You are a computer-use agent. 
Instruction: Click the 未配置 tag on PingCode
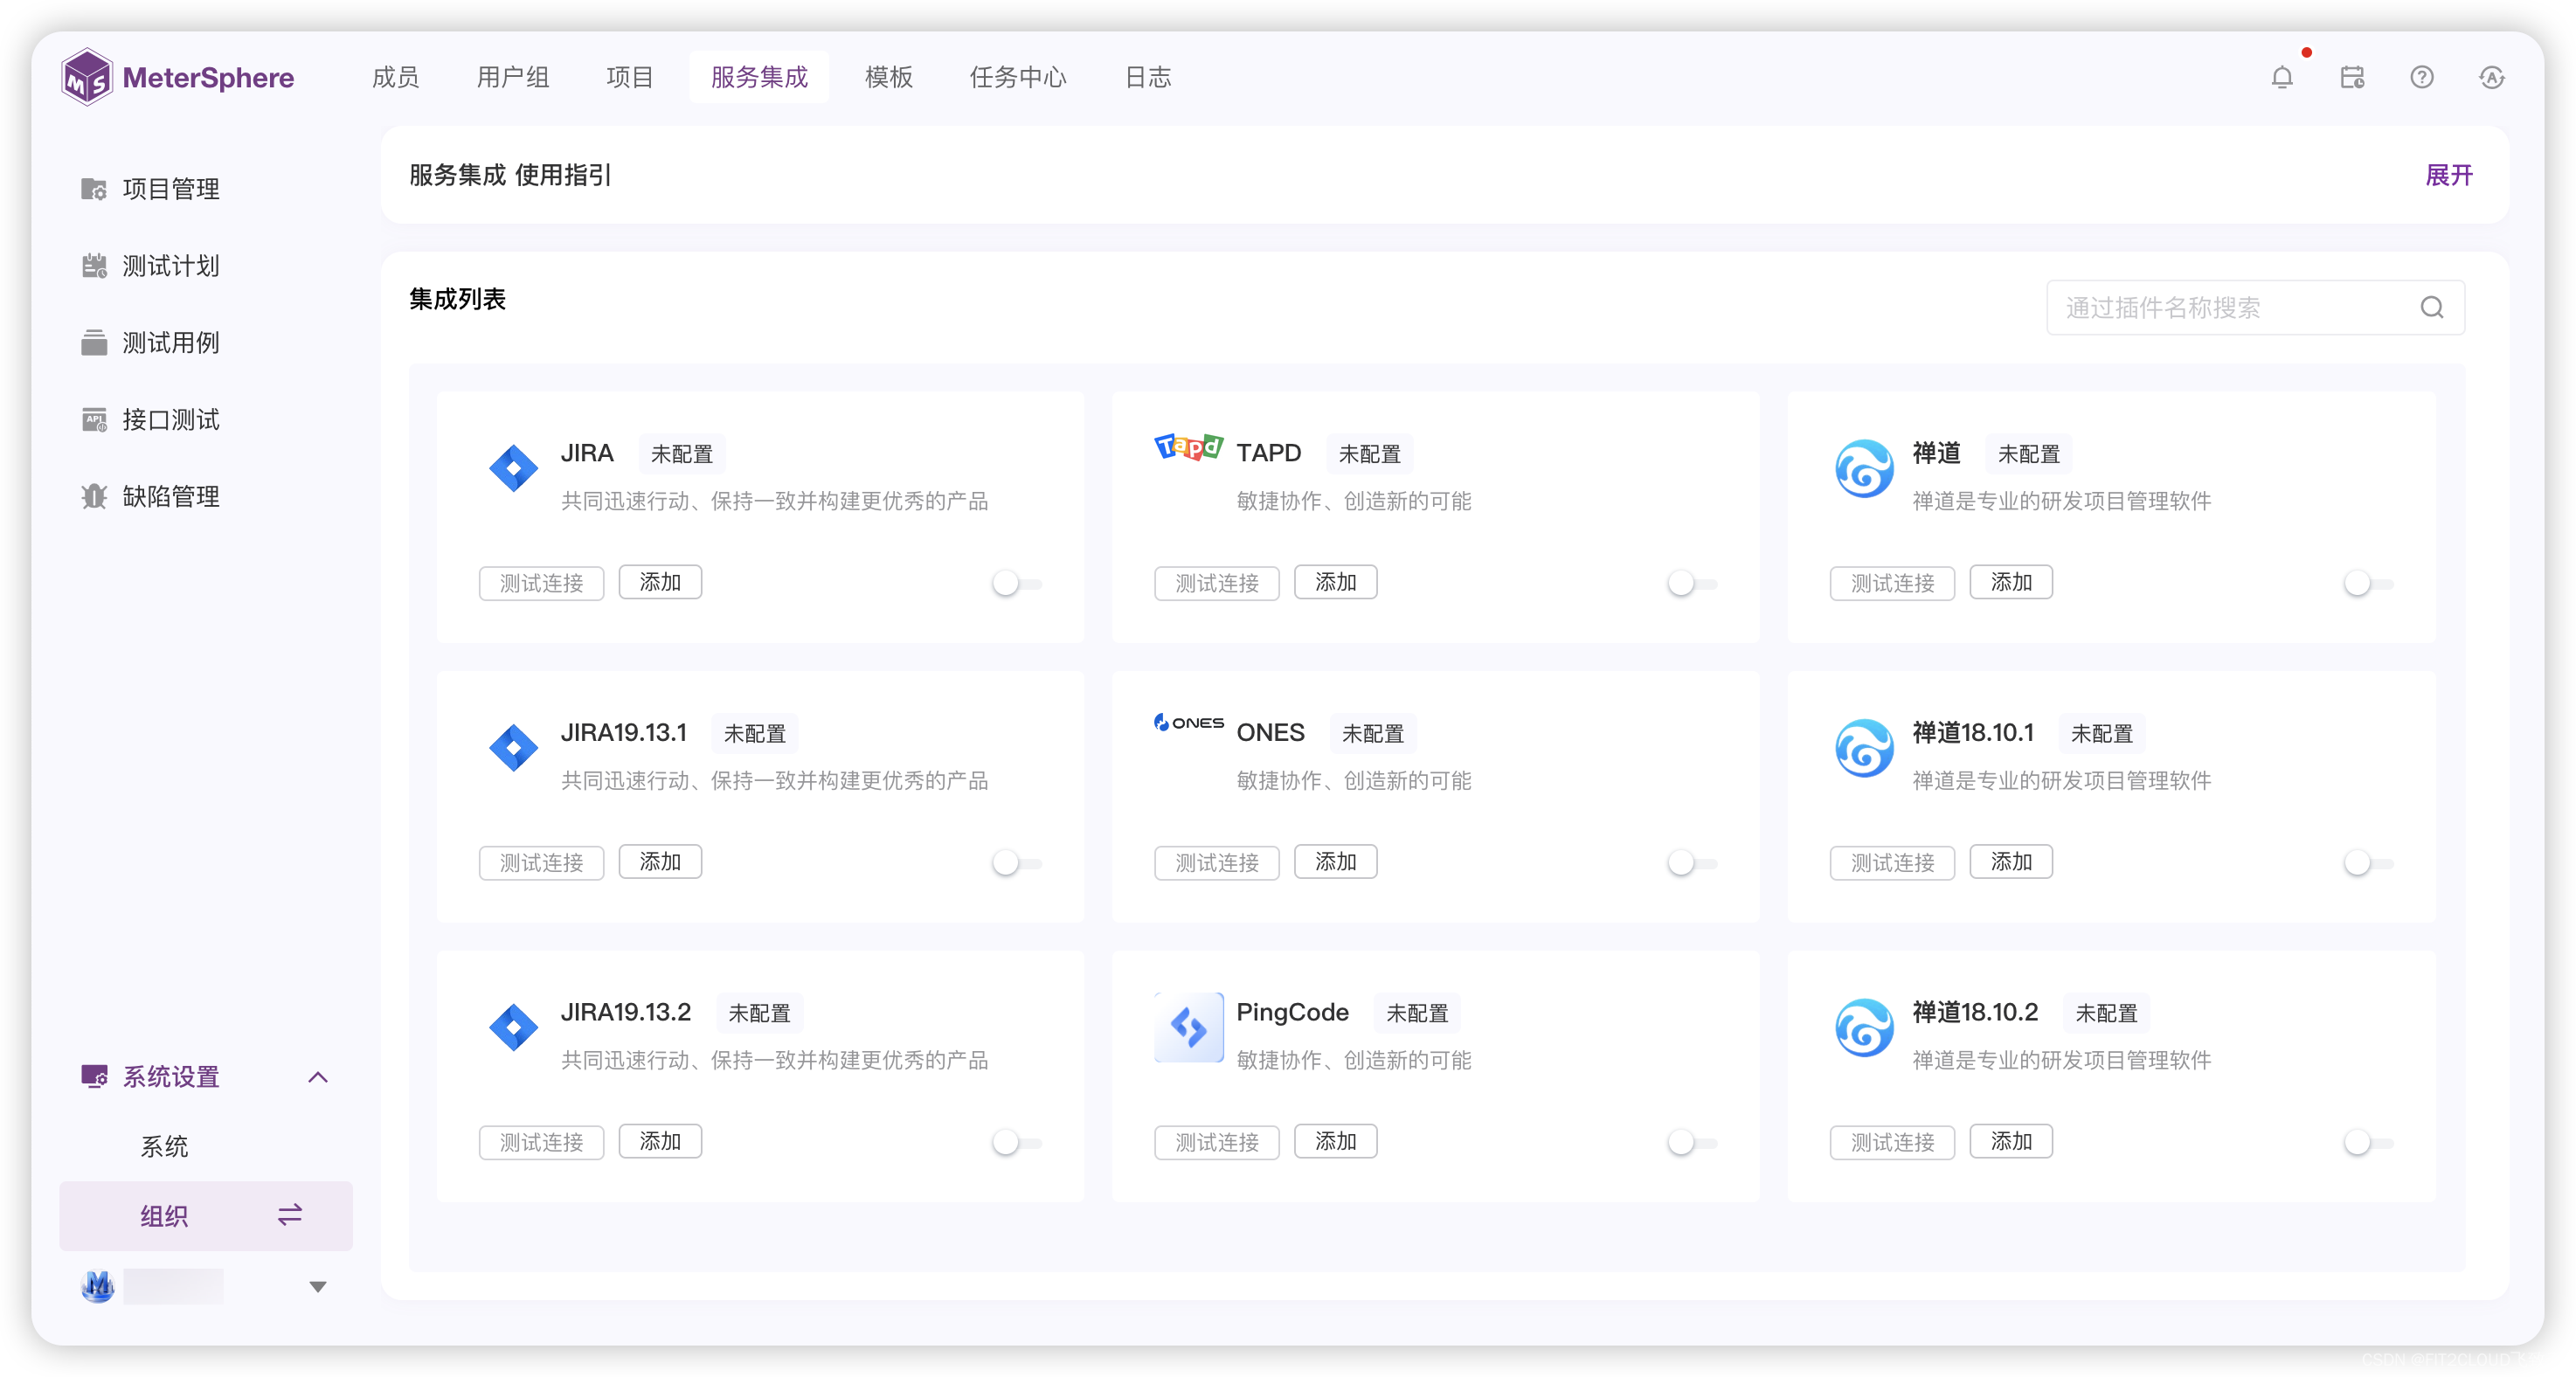click(x=1417, y=1013)
